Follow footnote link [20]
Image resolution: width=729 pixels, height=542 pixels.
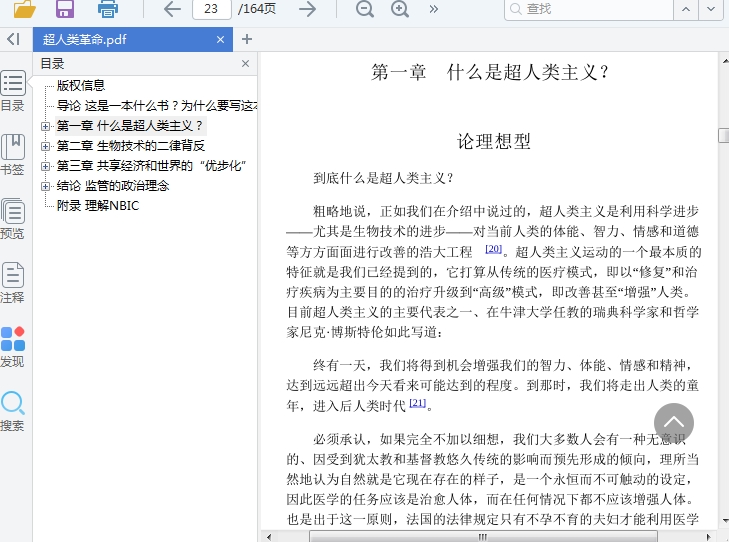493,249
